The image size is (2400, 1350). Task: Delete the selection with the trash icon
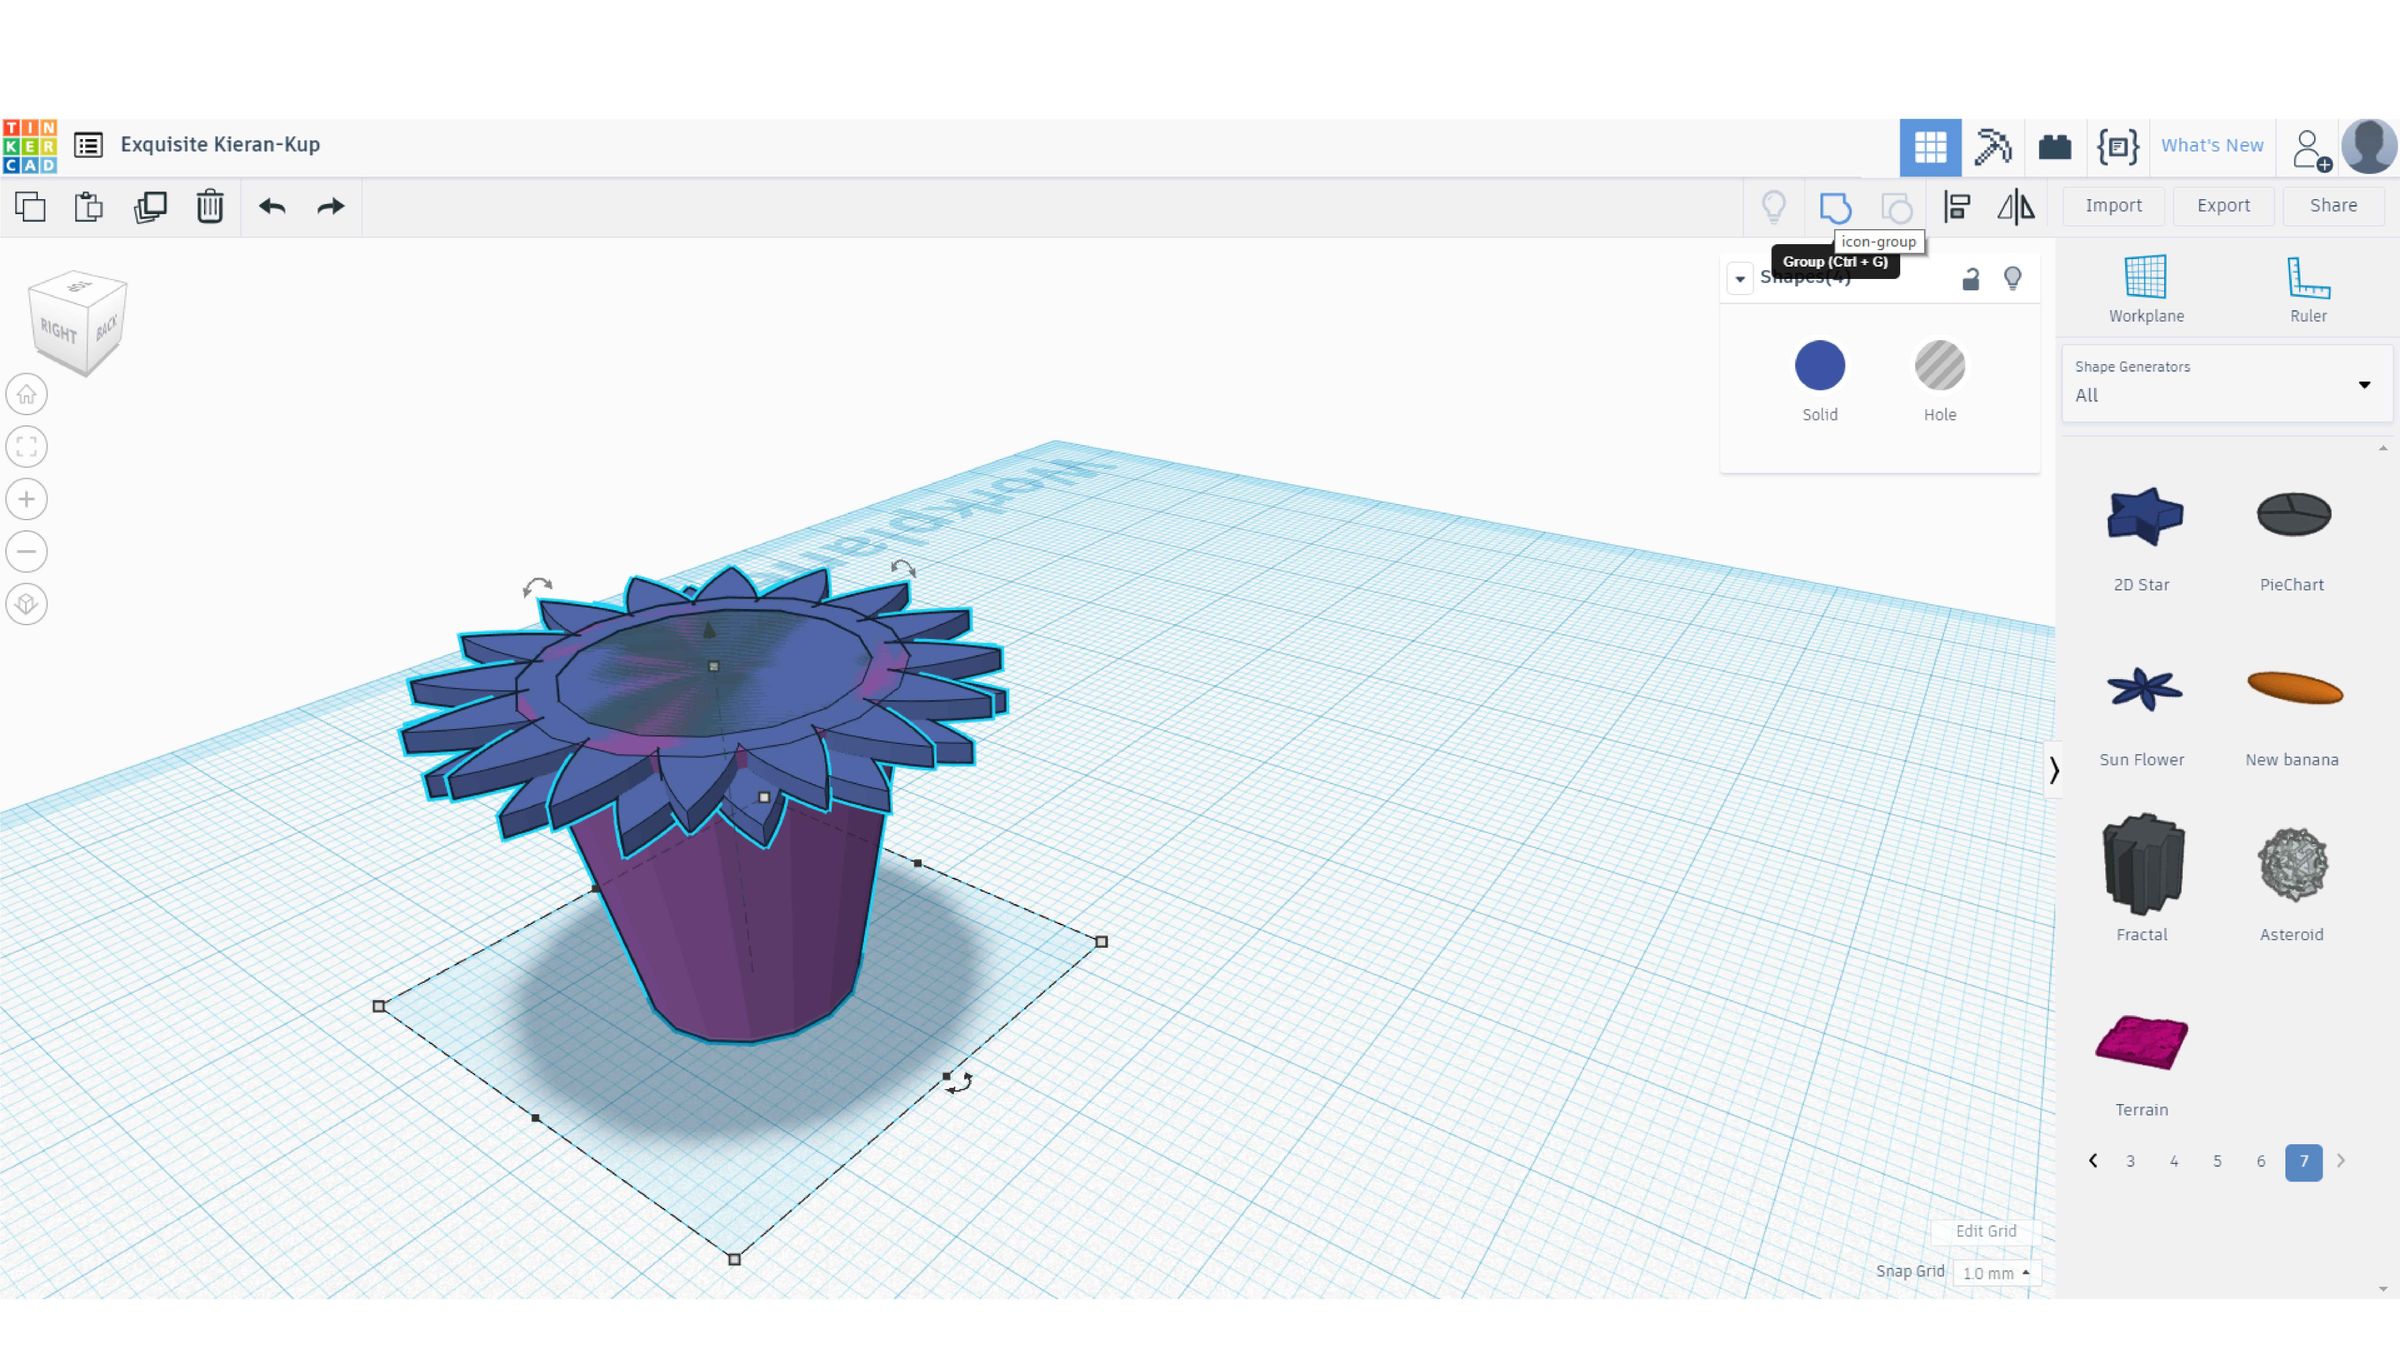[210, 207]
